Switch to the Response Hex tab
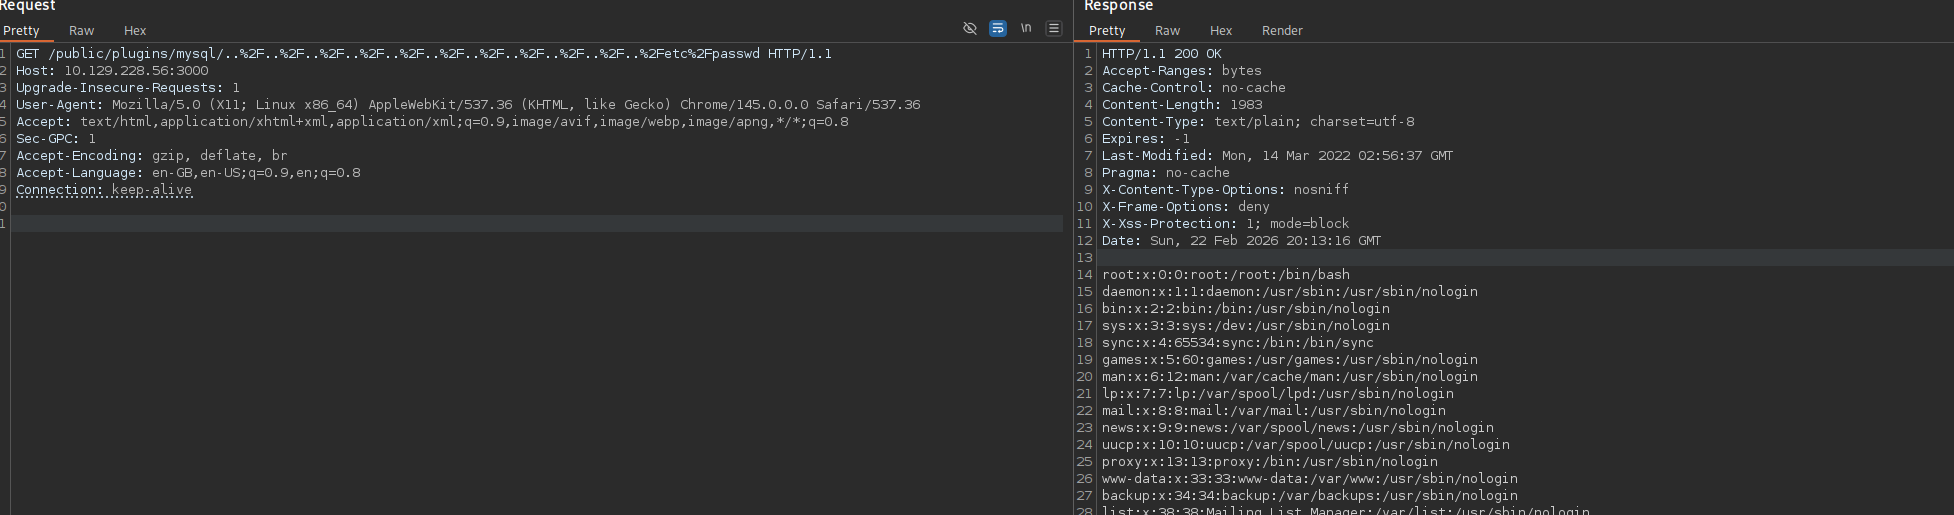Image resolution: width=1954 pixels, height=515 pixels. pyautogui.click(x=1221, y=31)
